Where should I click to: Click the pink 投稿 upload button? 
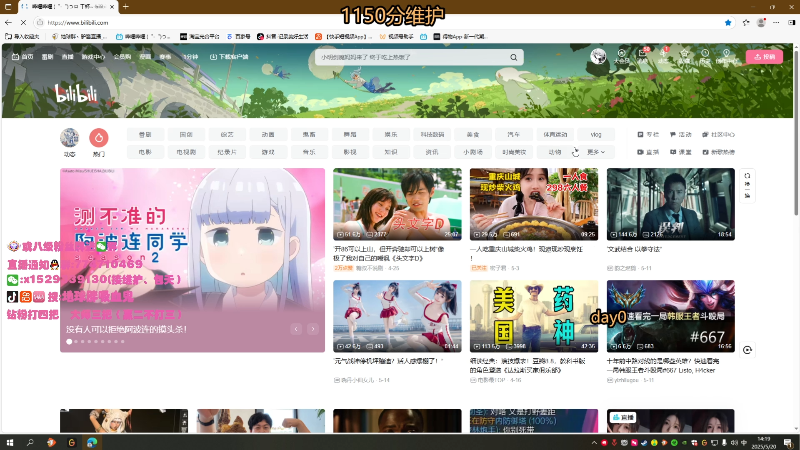click(x=764, y=57)
